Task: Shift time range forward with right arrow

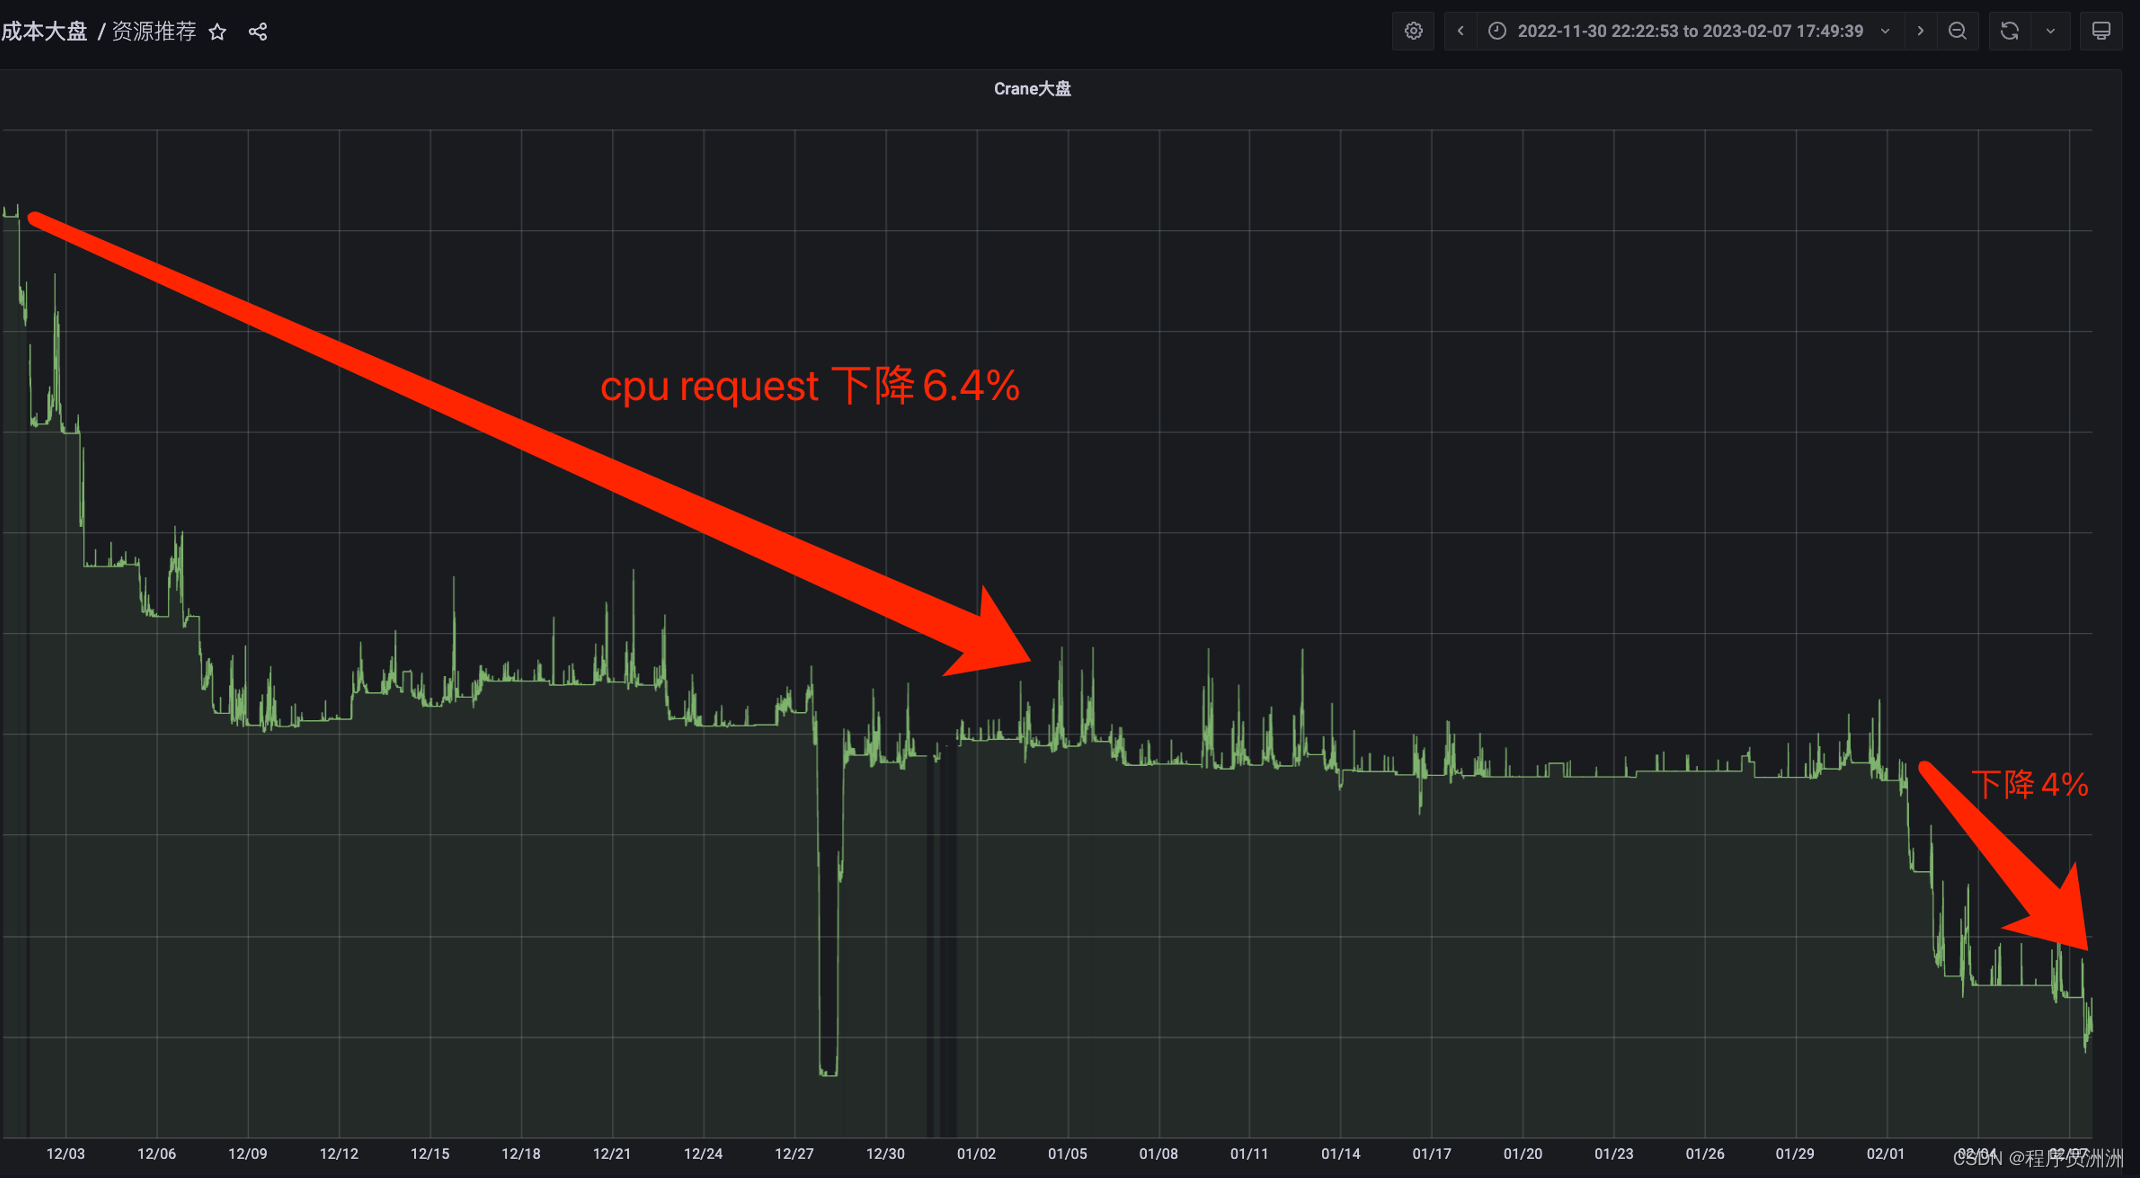Action: pos(1920,31)
